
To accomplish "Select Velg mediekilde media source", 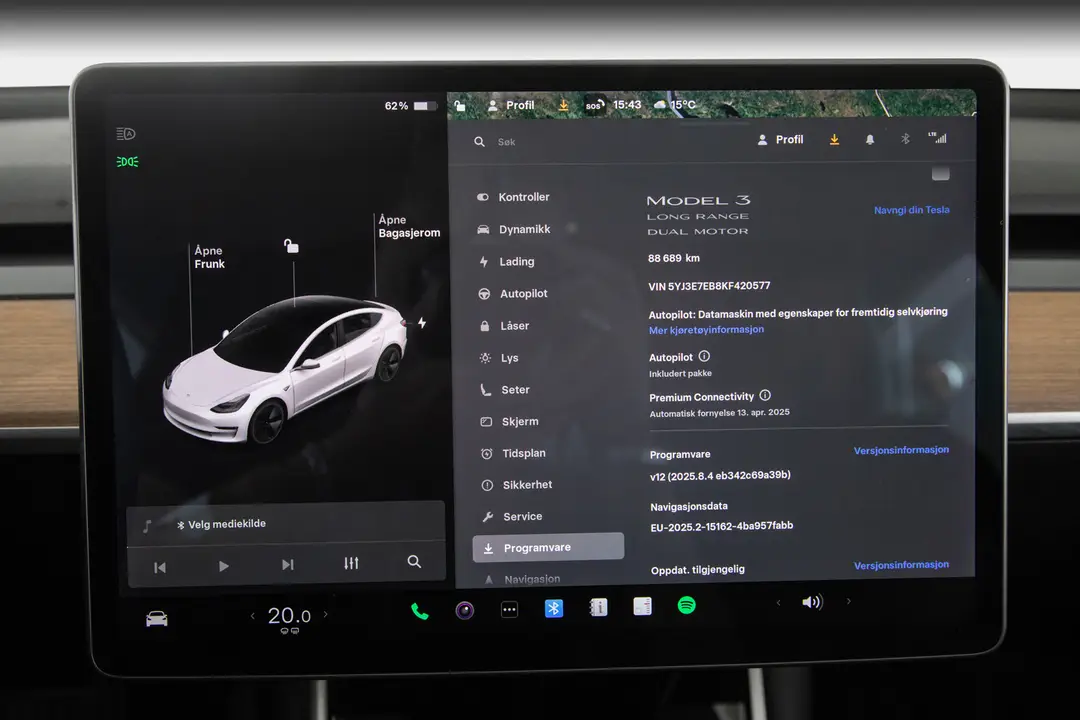I will click(221, 524).
